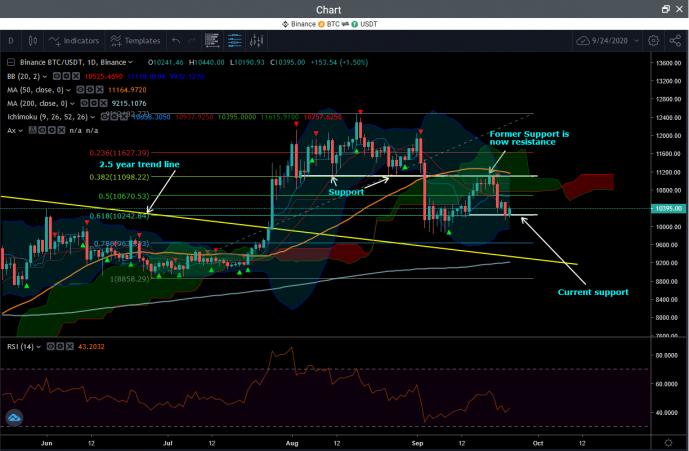Expand the RSI (14) dropdown arrow
689x451 pixels.
[39, 347]
